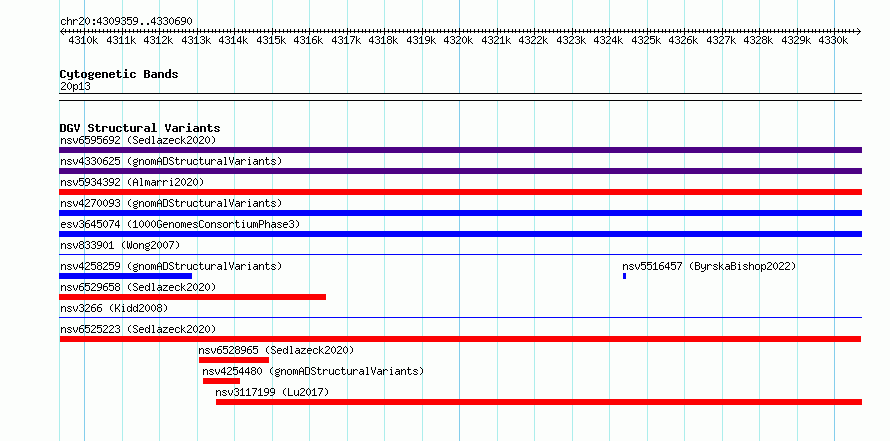Click the 4330k ruler tick label
The width and height of the screenshot is (890, 441).
coord(833,40)
